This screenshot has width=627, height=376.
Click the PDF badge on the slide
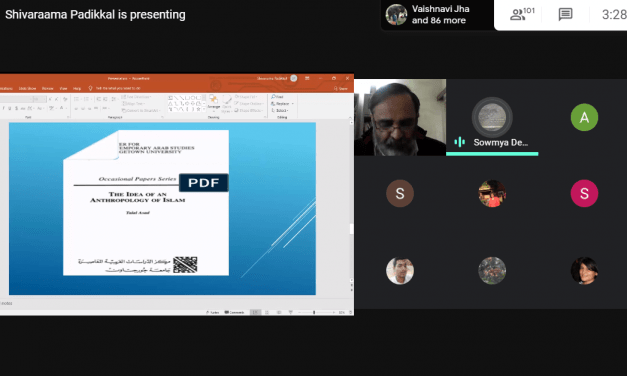(x=204, y=182)
